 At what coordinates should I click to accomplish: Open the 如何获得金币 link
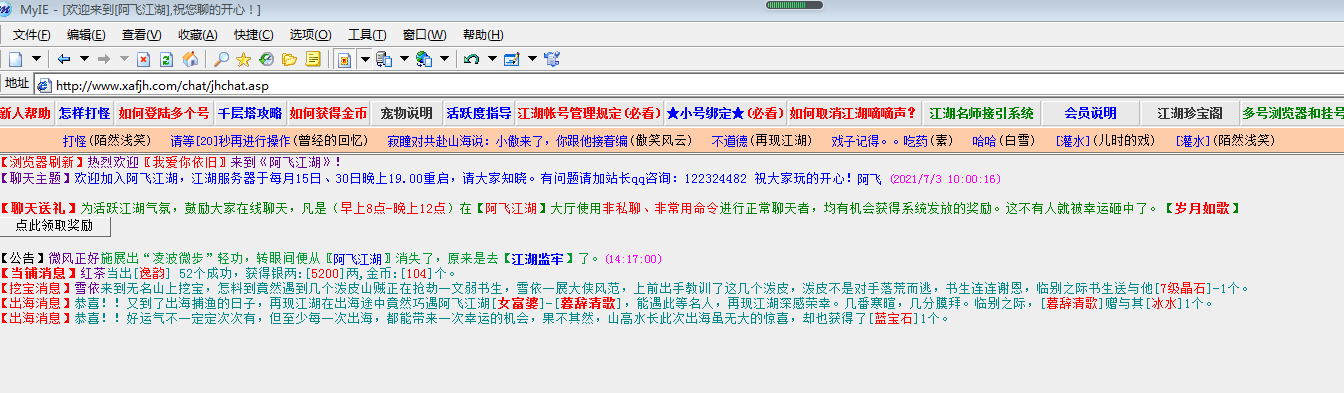click(x=329, y=113)
